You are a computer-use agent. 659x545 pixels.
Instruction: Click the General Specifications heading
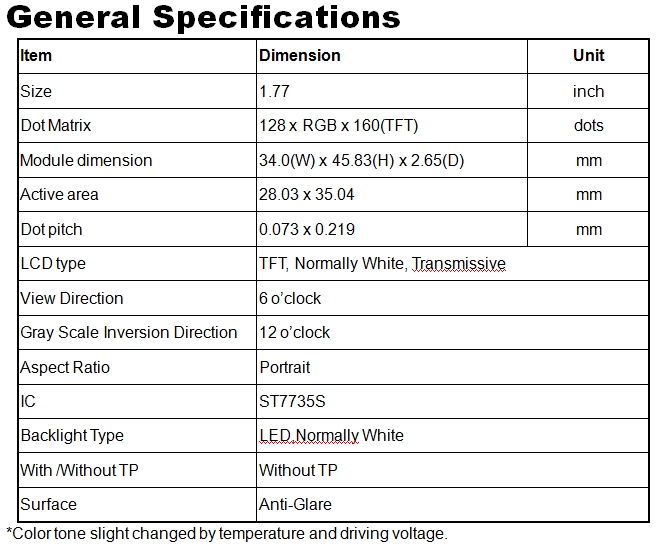point(204,18)
